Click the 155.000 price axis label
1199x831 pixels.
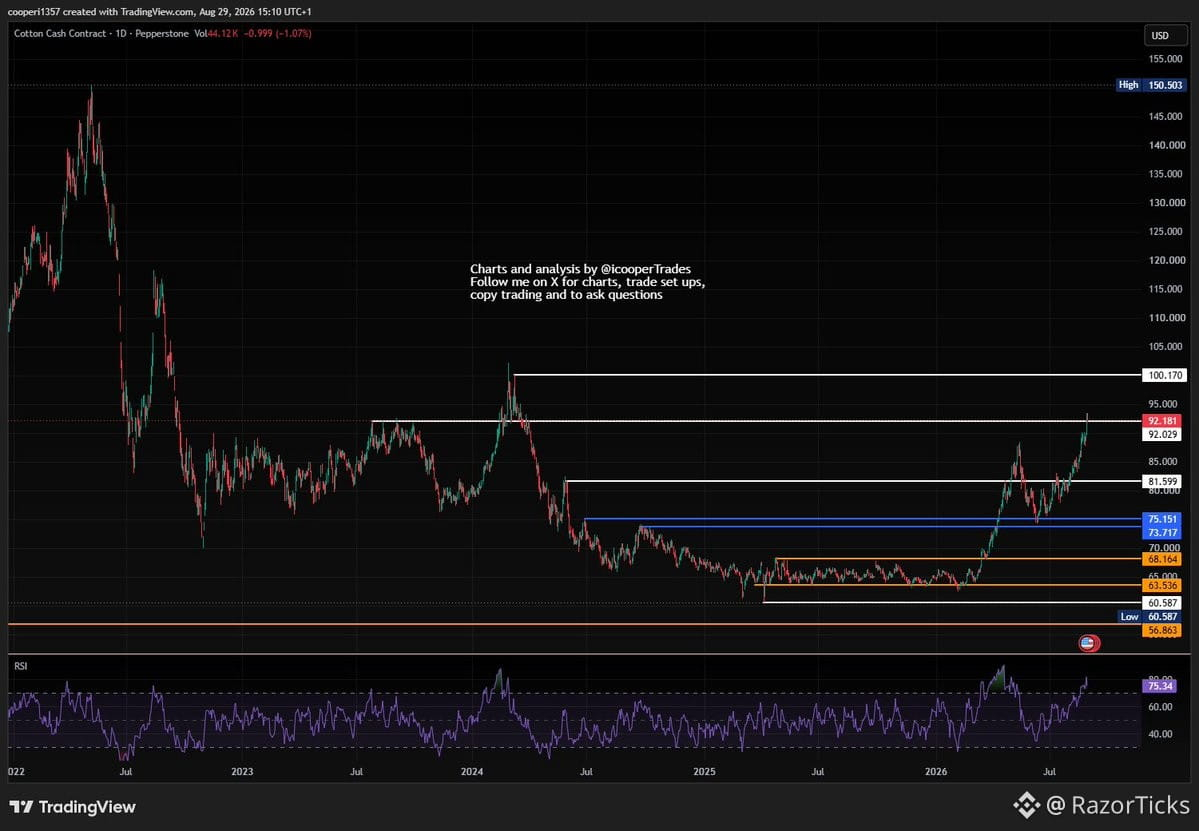1166,59
